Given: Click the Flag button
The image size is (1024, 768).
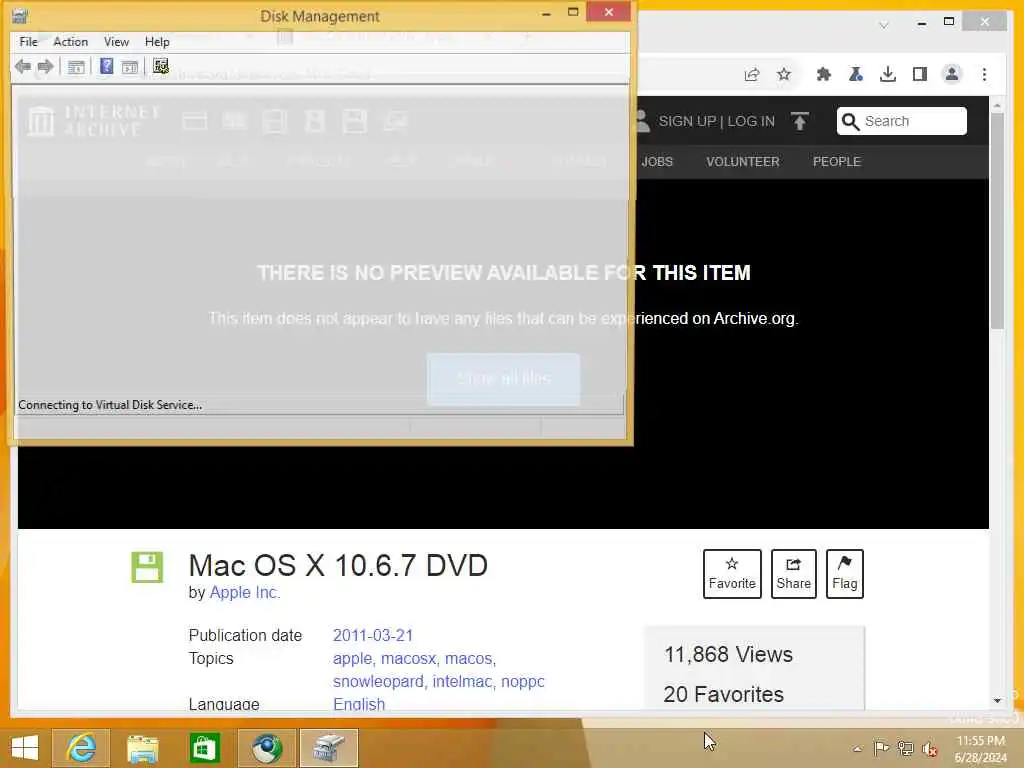Looking at the screenshot, I should point(844,574).
